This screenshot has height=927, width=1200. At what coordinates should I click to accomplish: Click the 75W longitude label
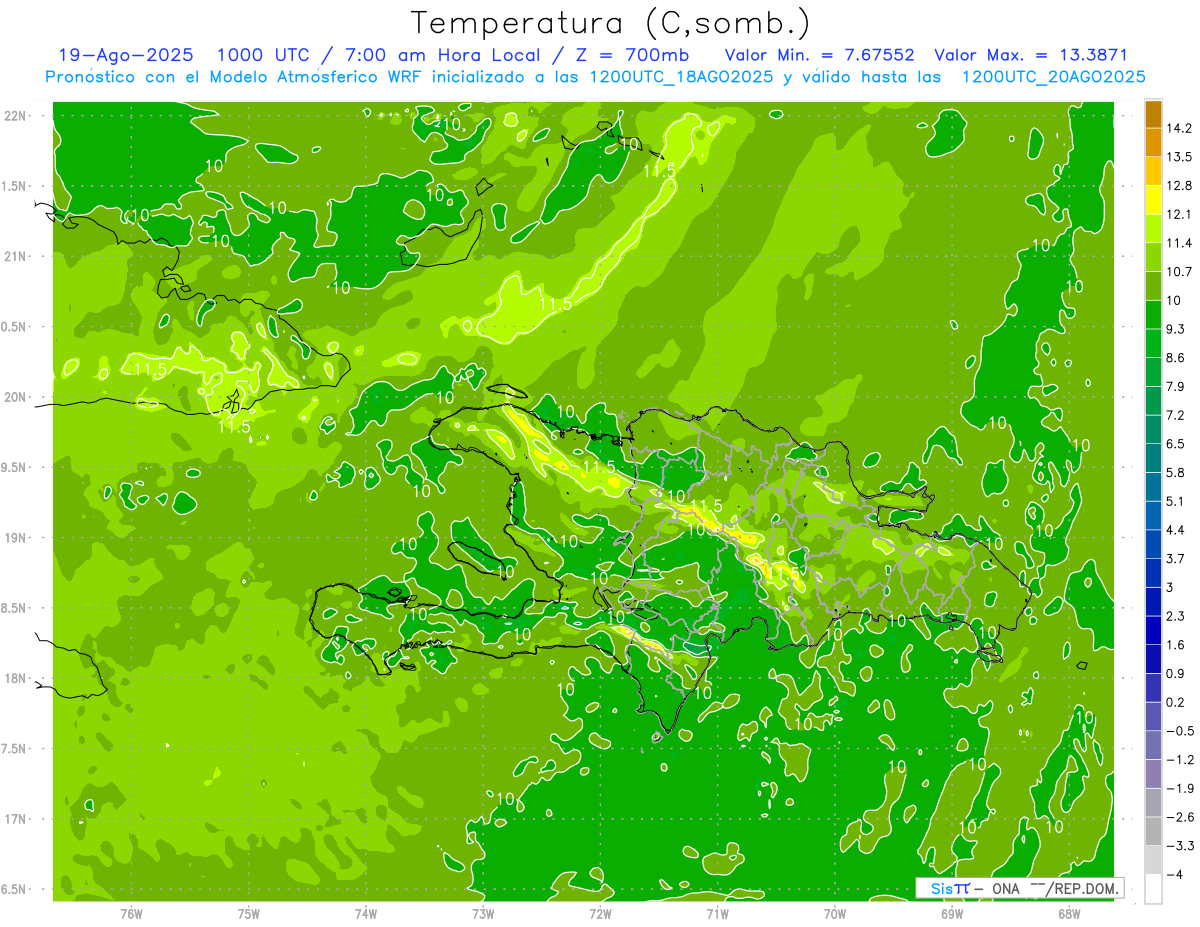coord(248,914)
